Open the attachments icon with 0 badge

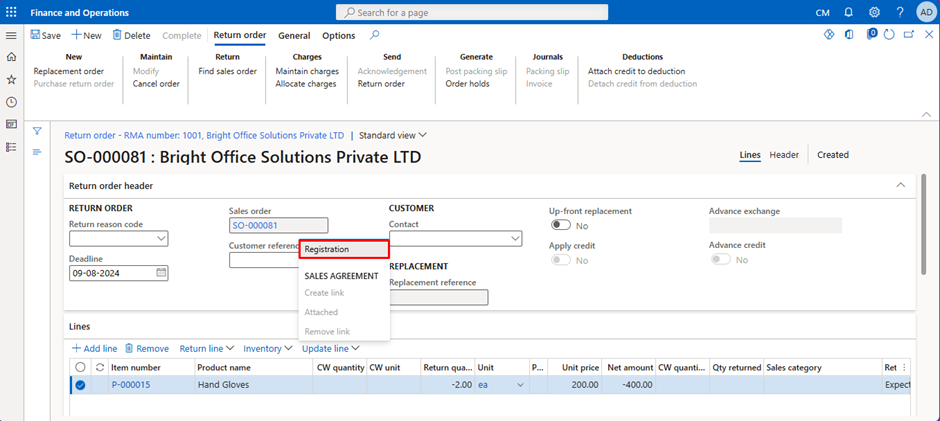[x=872, y=34]
